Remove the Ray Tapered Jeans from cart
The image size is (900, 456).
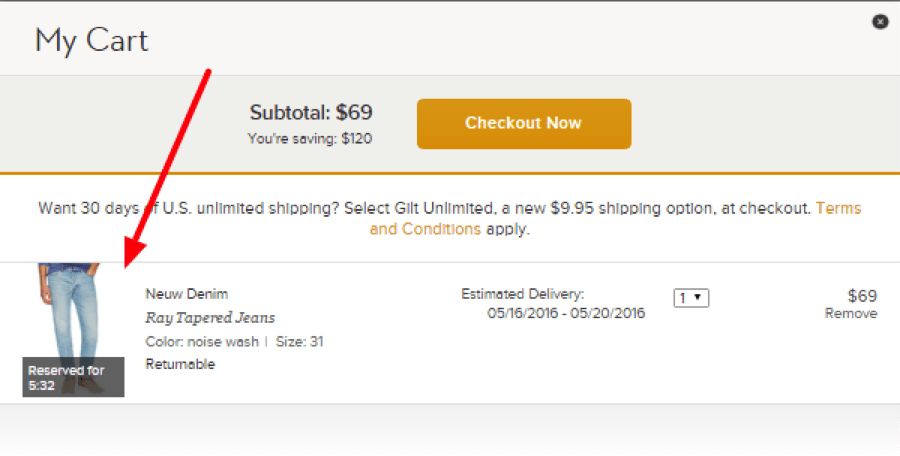pyautogui.click(x=851, y=314)
